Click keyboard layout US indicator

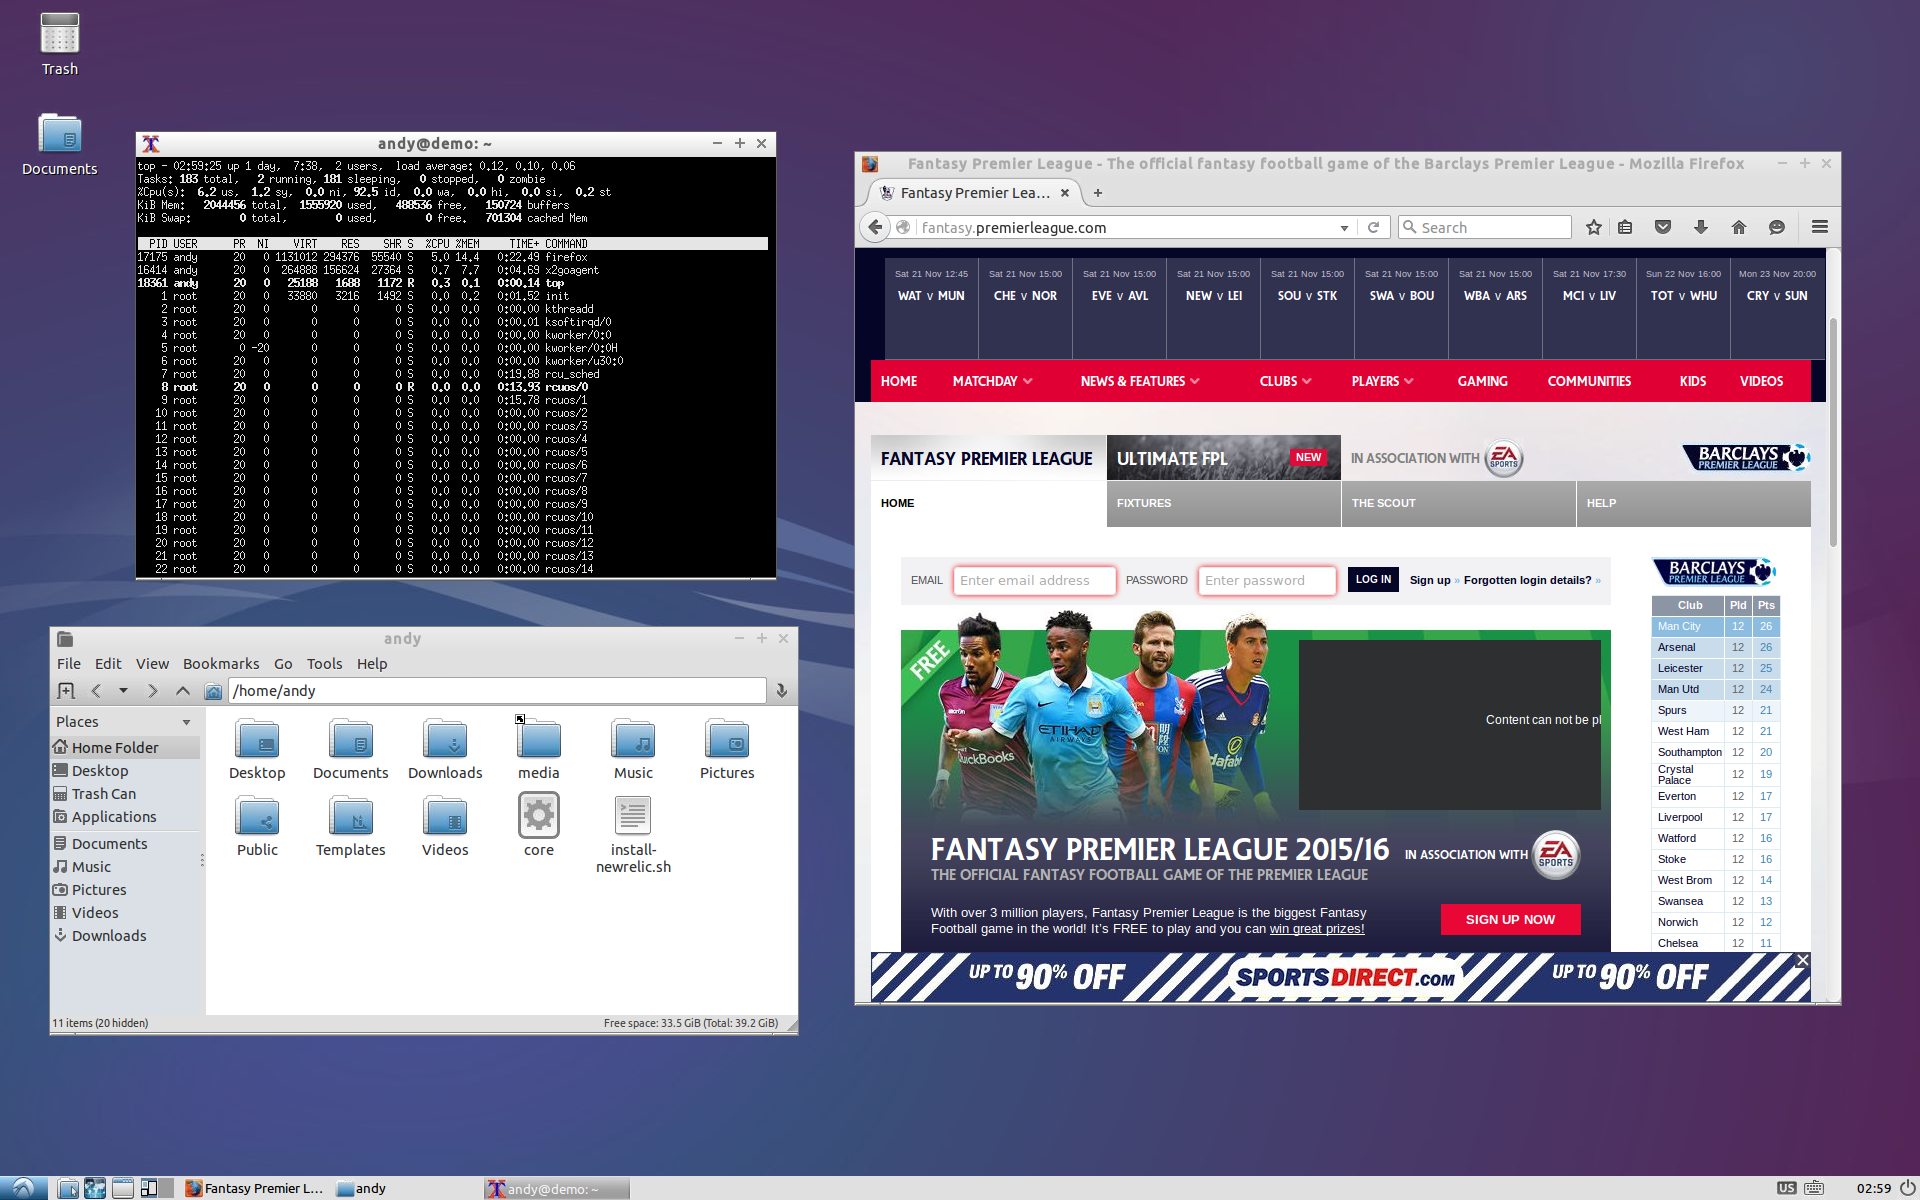click(1786, 1188)
